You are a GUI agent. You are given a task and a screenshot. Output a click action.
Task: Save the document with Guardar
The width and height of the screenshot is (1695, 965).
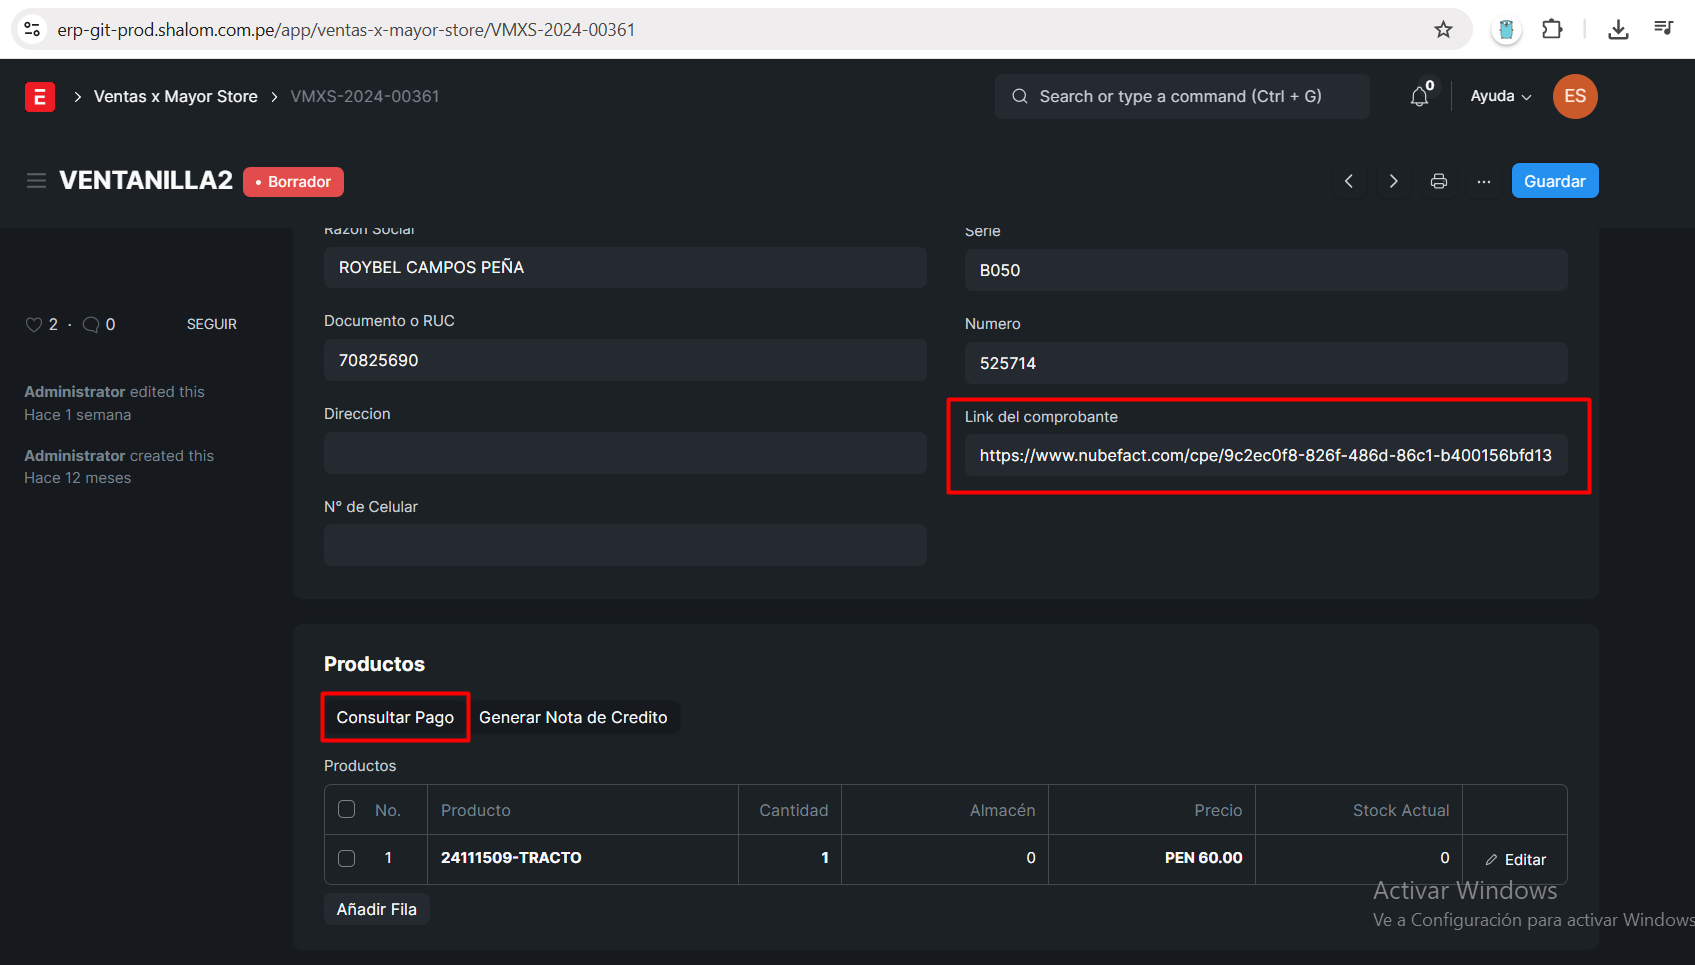pyautogui.click(x=1554, y=181)
